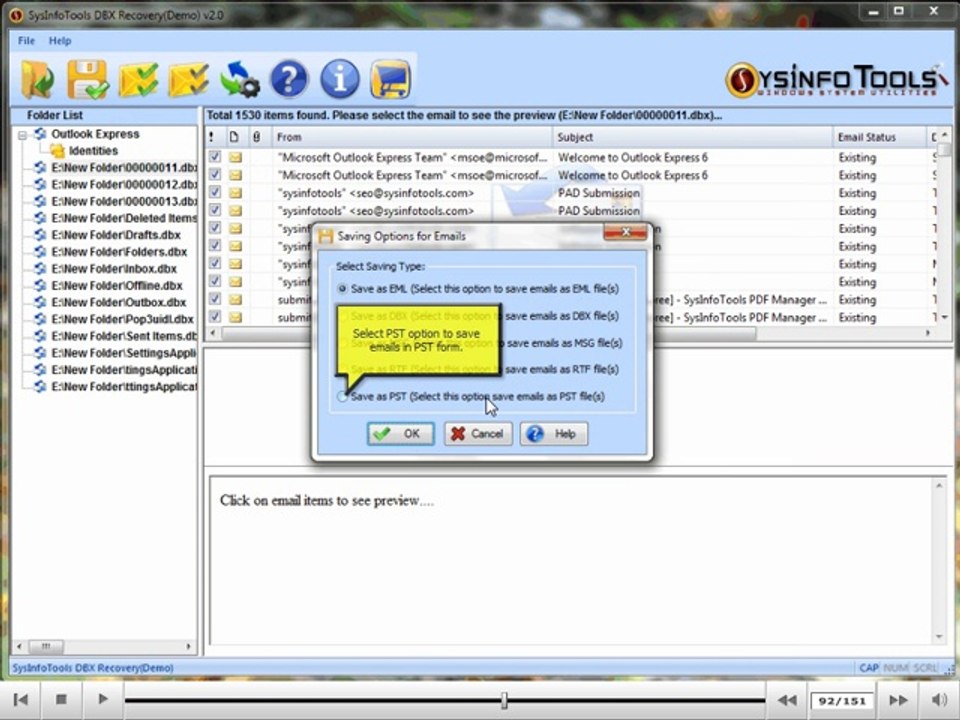Collapse the Outlook Express tree node

pyautogui.click(x=23, y=135)
